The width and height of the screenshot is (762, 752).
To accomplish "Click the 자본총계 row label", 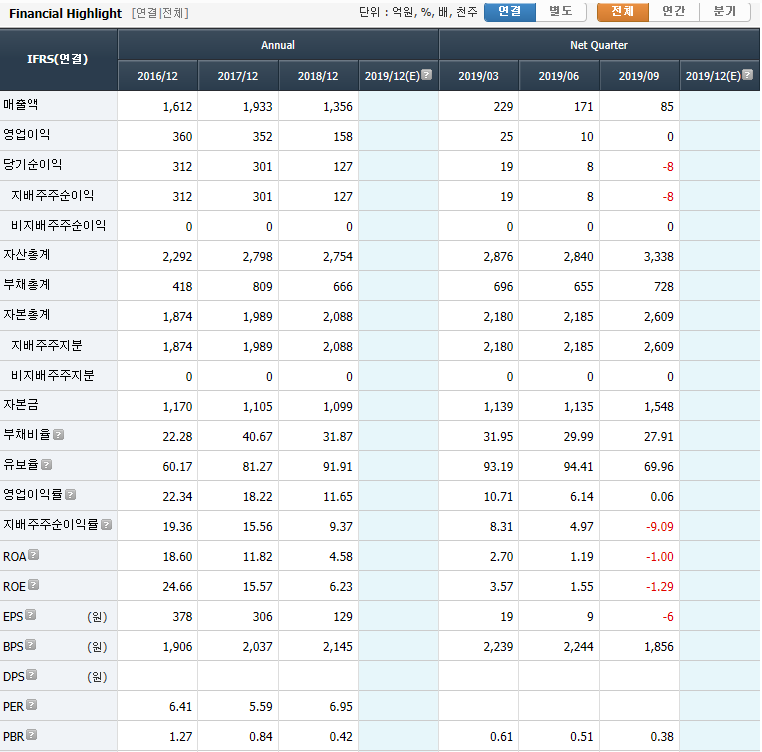I will point(27,315).
